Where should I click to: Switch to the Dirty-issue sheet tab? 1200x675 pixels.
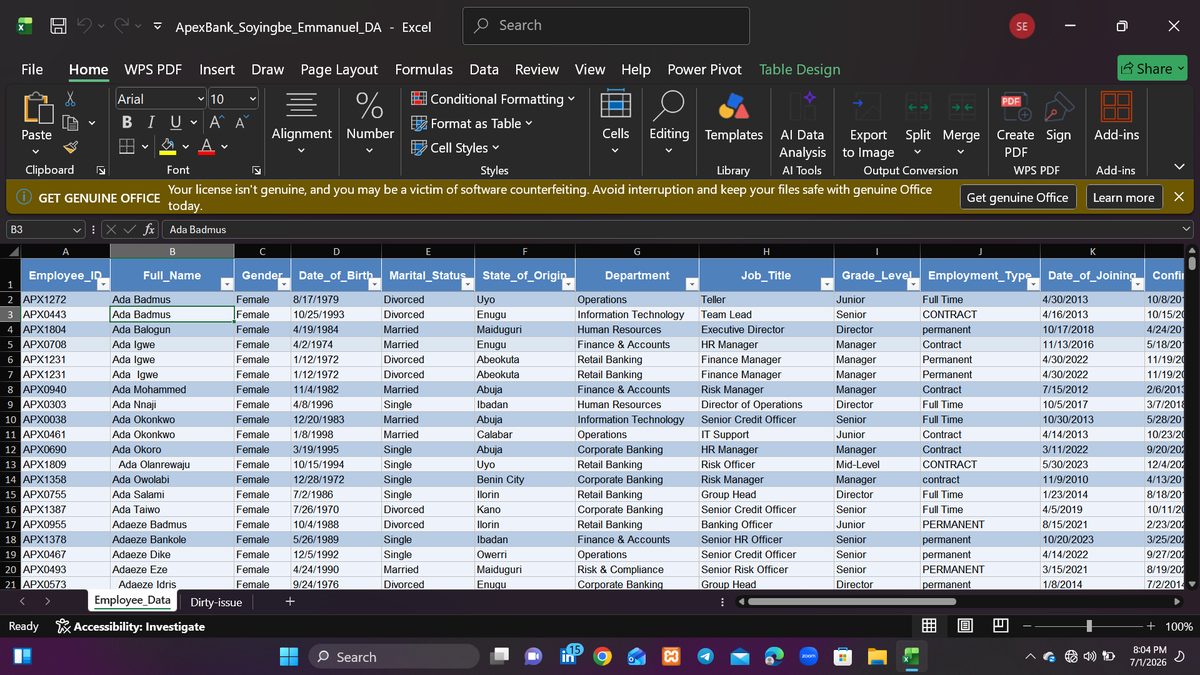pos(217,602)
